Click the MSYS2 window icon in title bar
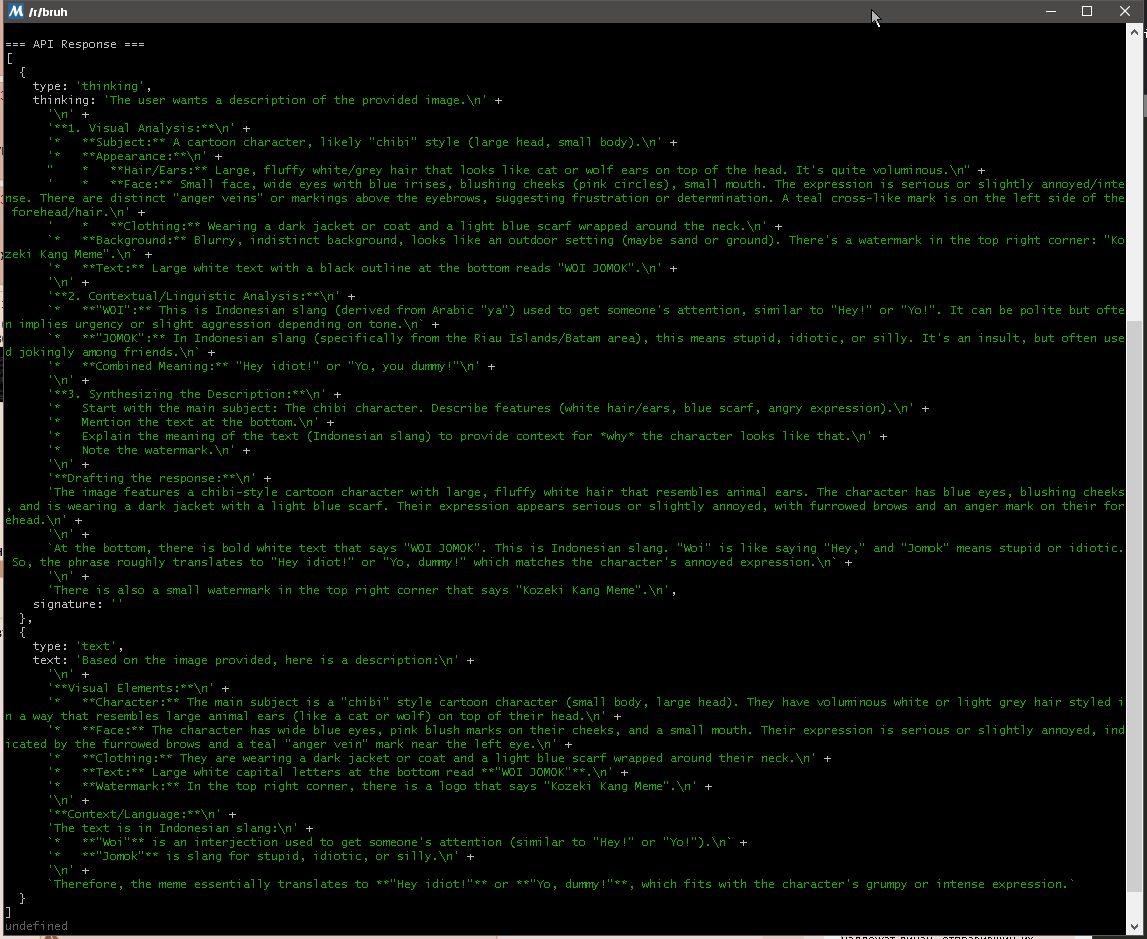The height and width of the screenshot is (939, 1147). pos(15,11)
